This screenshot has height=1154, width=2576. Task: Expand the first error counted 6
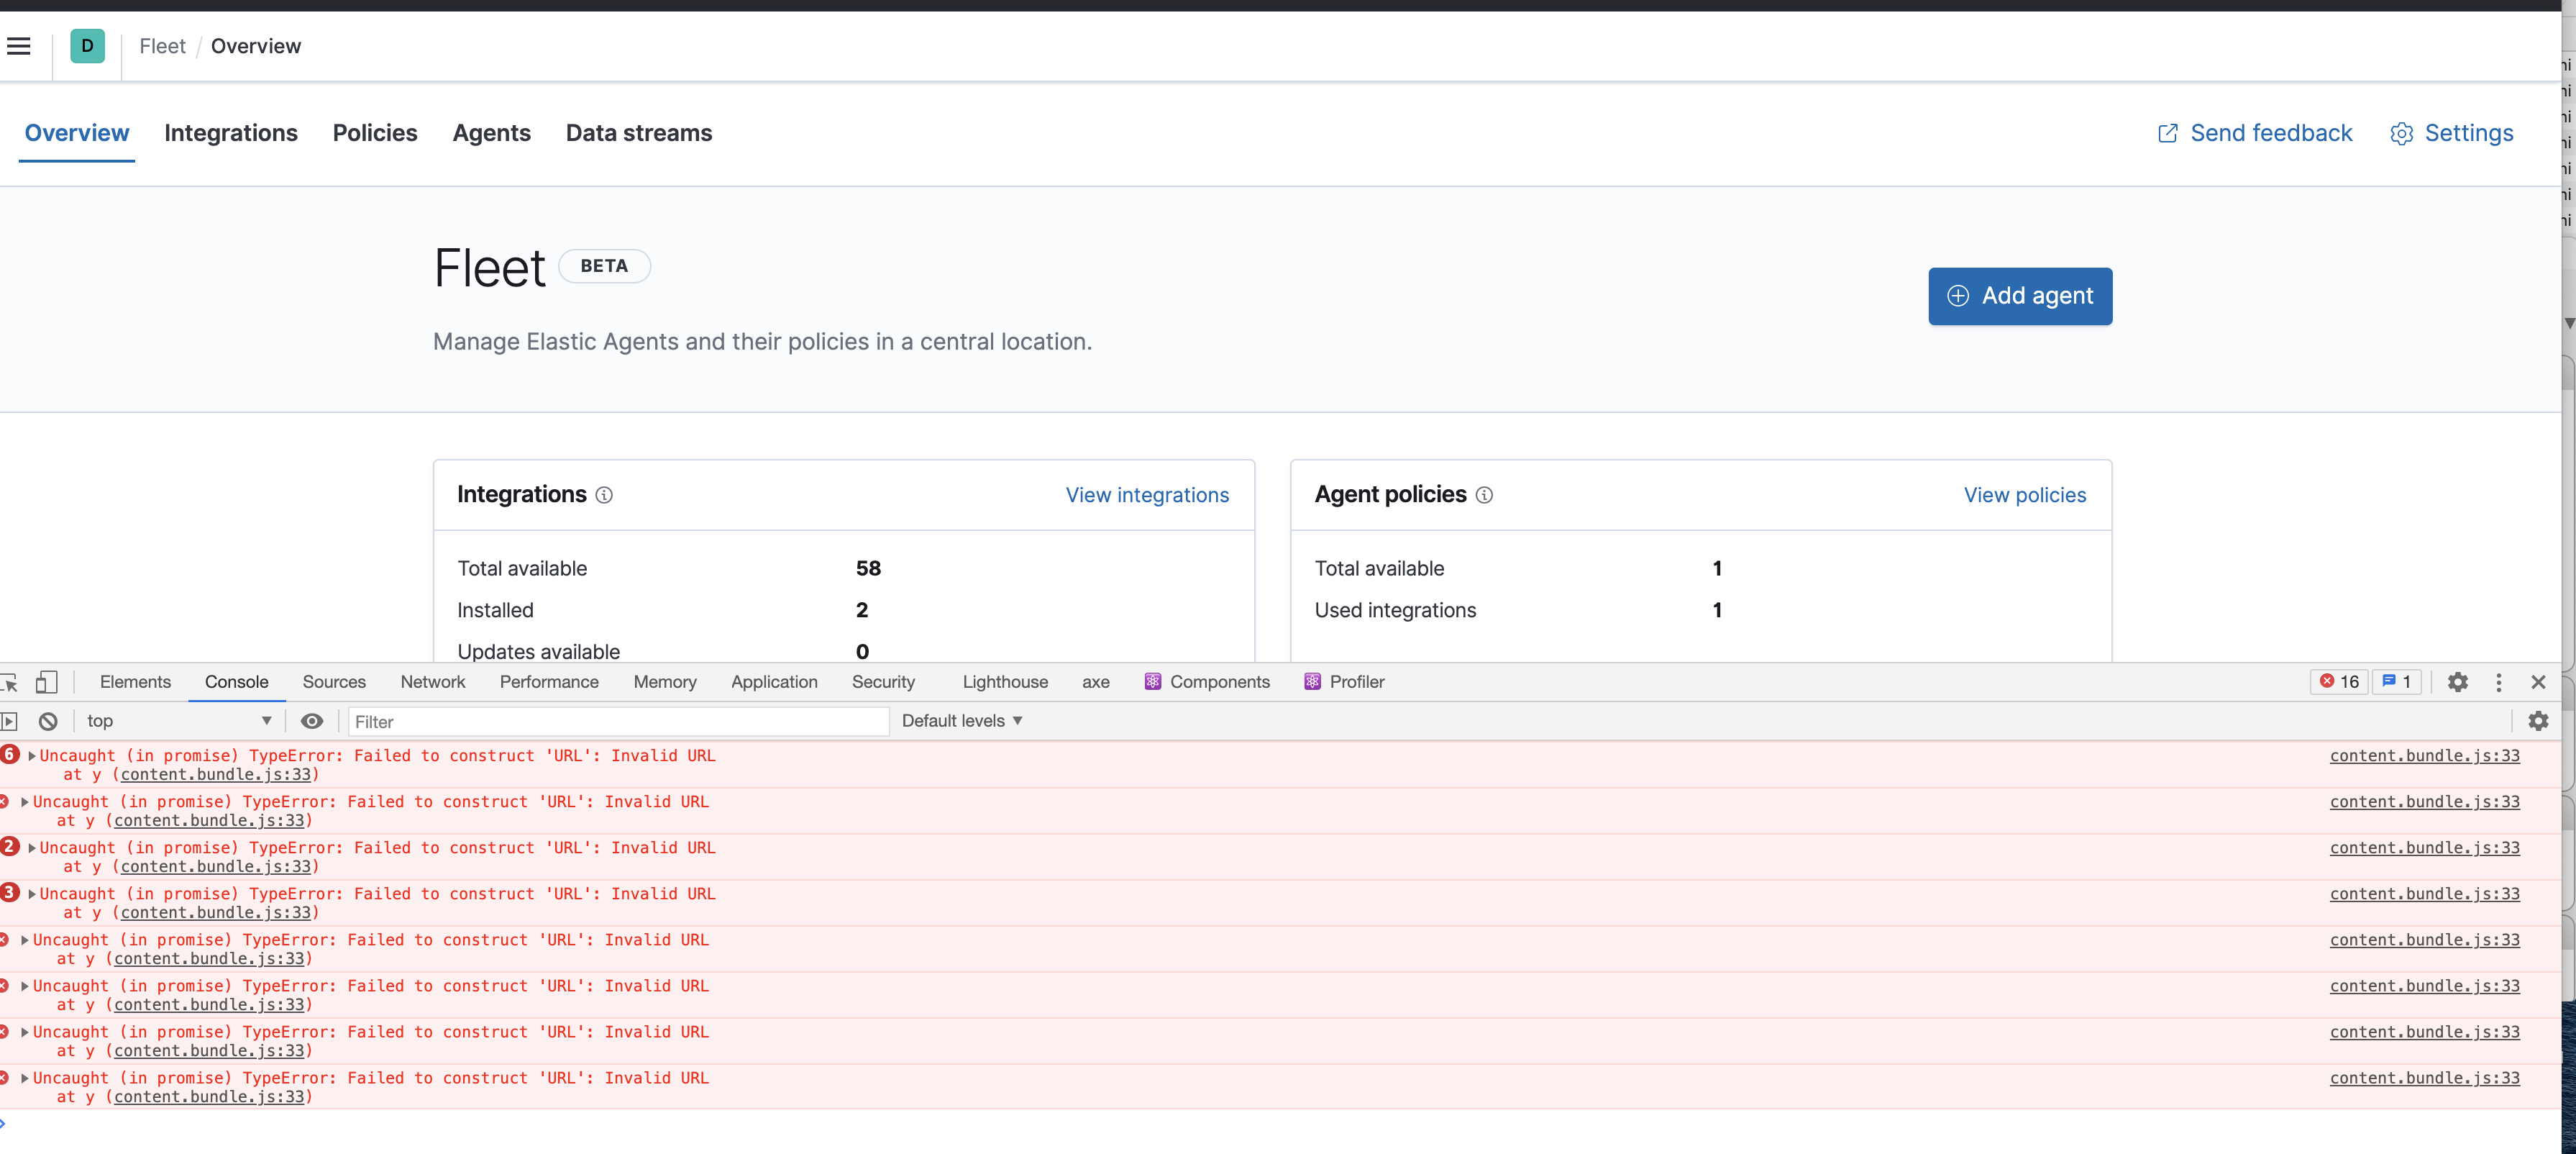click(x=32, y=756)
